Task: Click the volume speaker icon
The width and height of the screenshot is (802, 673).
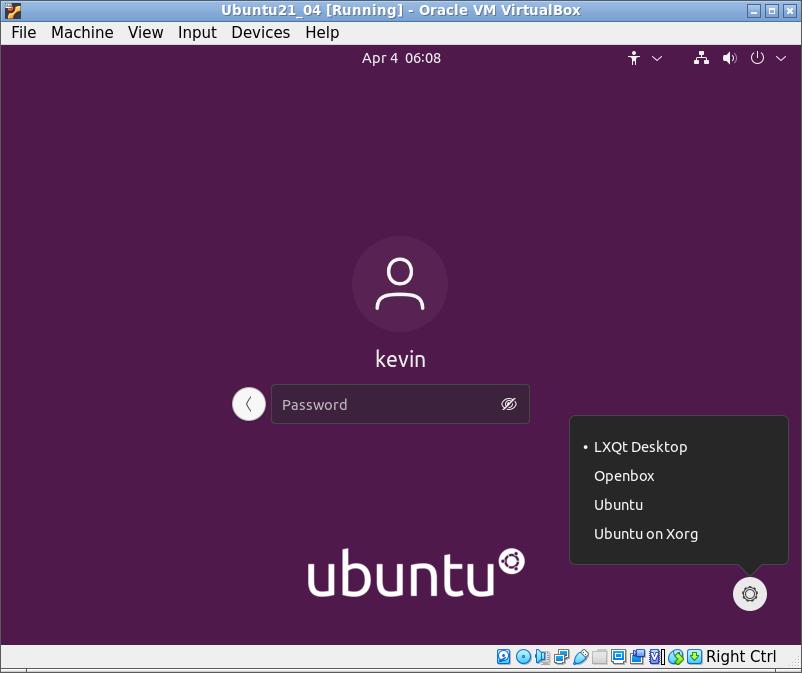Action: pos(729,58)
